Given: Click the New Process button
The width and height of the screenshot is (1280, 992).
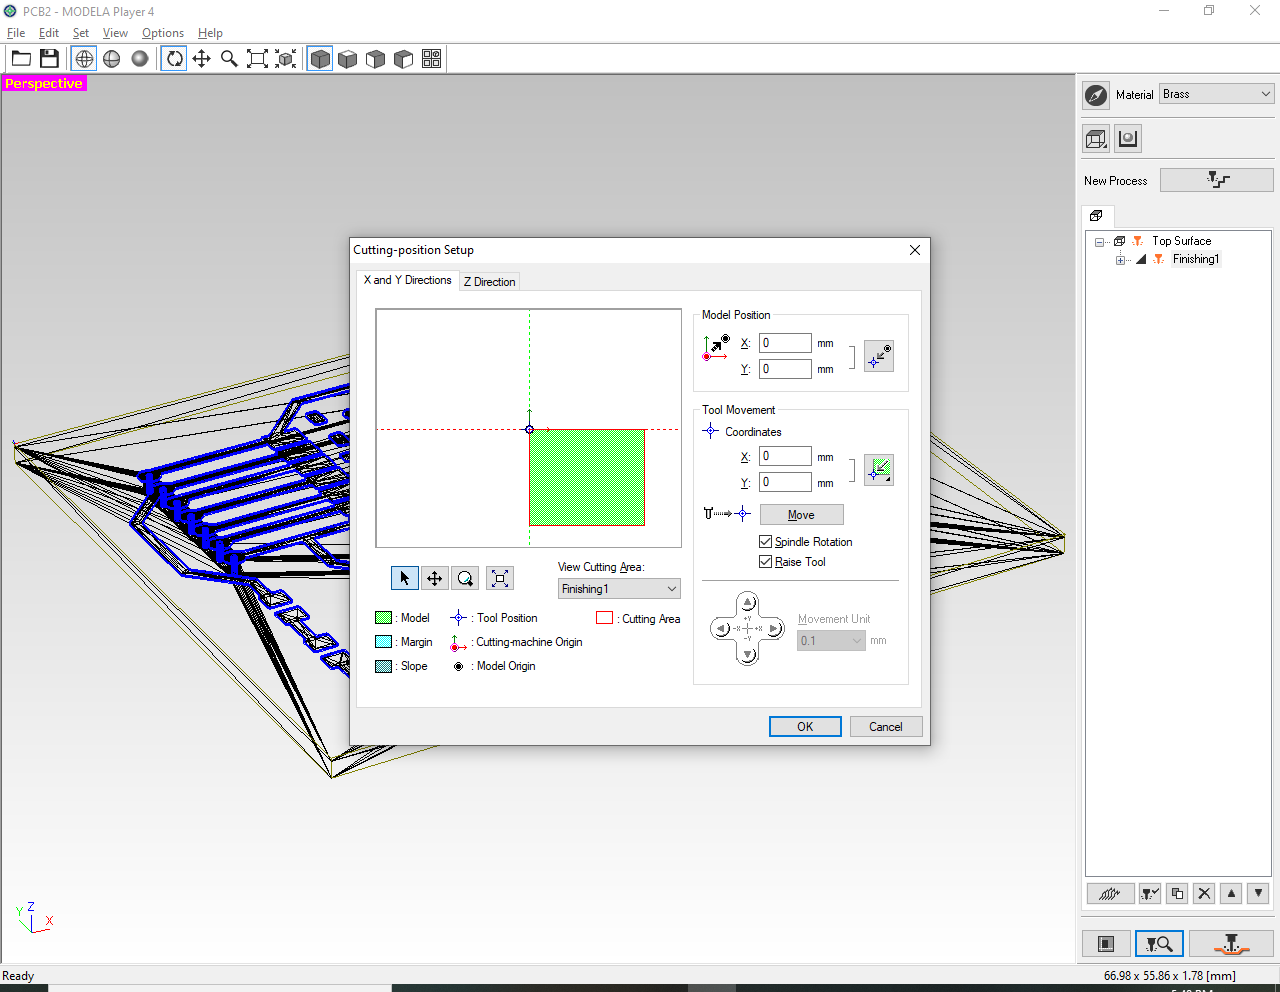Looking at the screenshot, I should [x=1217, y=180].
